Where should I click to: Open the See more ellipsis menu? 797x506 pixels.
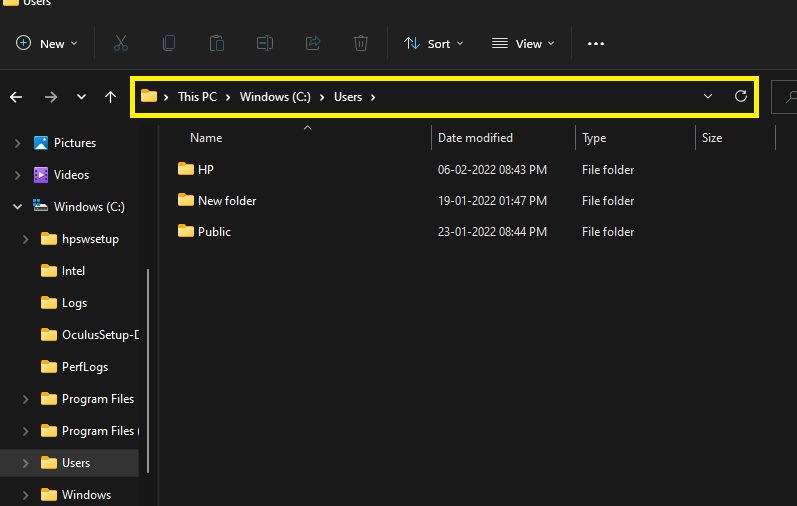(x=596, y=43)
